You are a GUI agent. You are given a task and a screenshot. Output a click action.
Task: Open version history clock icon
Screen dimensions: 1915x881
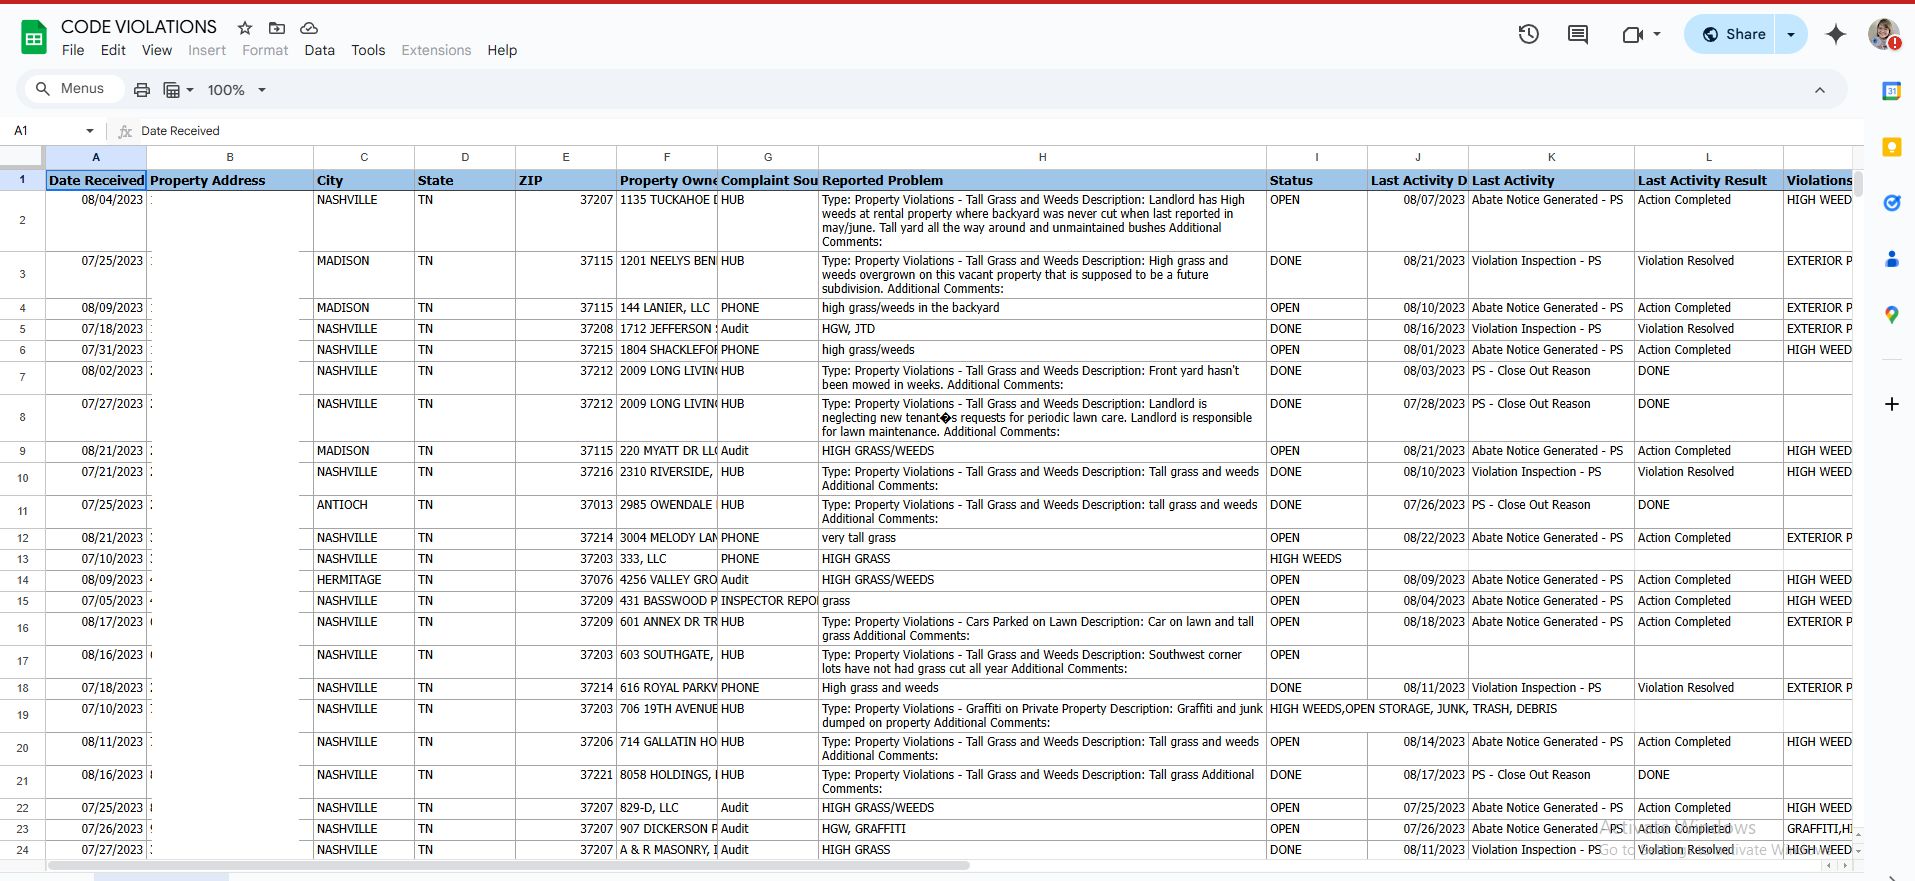click(x=1528, y=34)
